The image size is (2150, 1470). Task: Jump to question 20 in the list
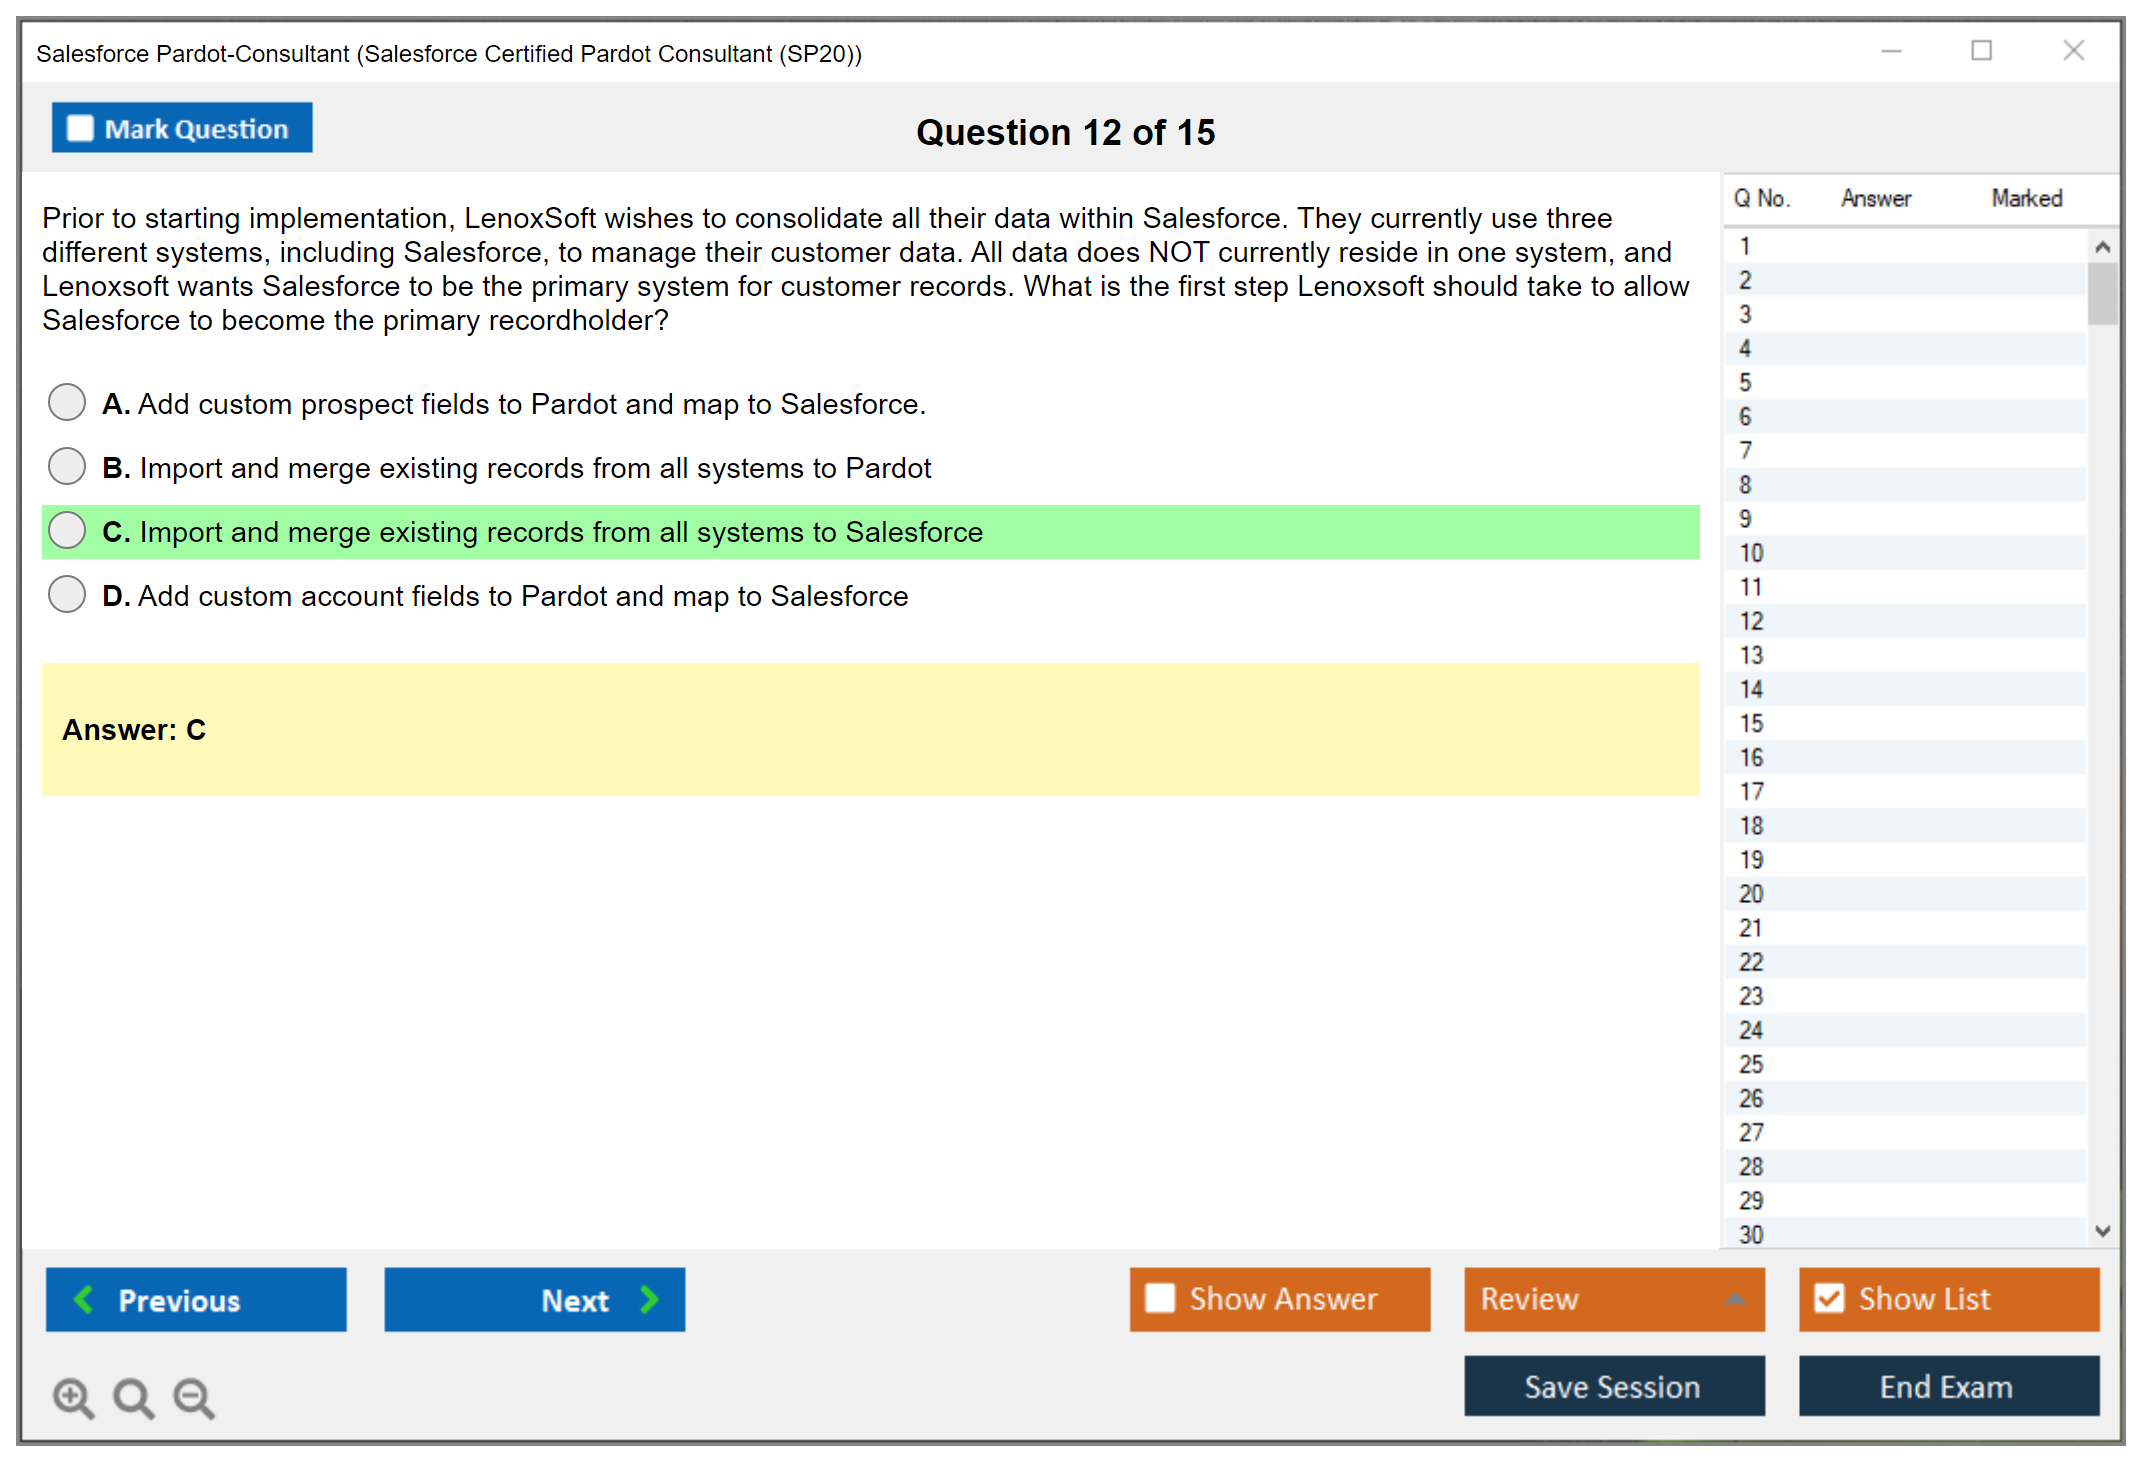(1751, 893)
